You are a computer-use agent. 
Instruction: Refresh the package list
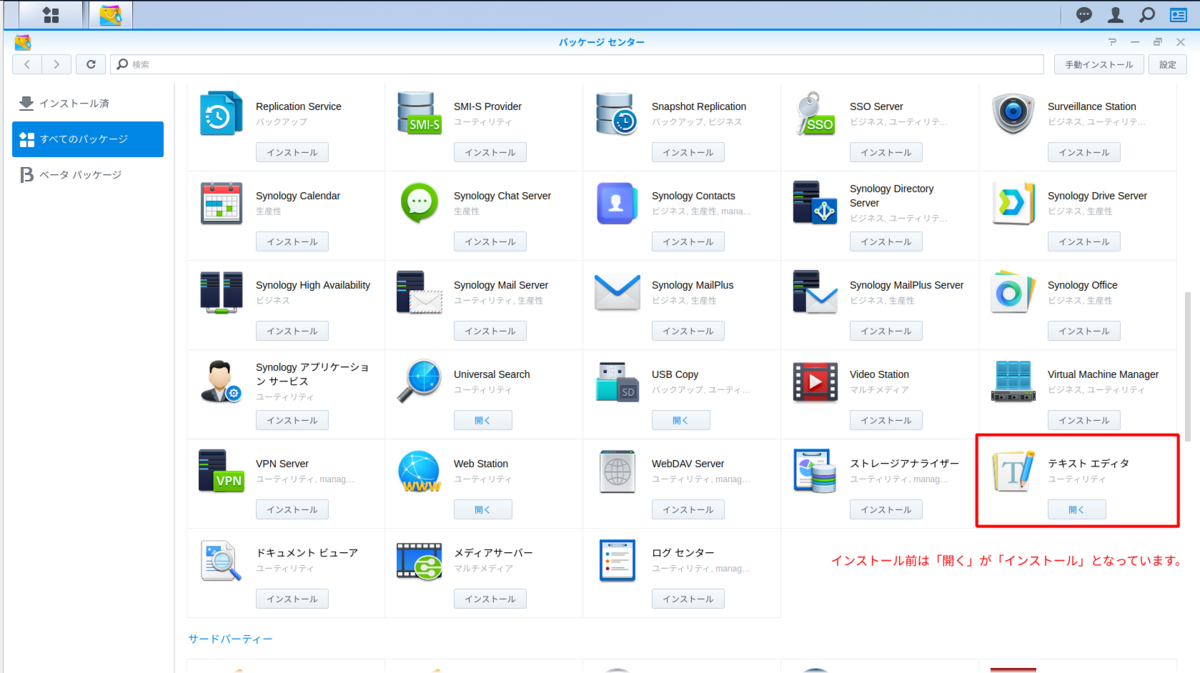click(x=91, y=64)
